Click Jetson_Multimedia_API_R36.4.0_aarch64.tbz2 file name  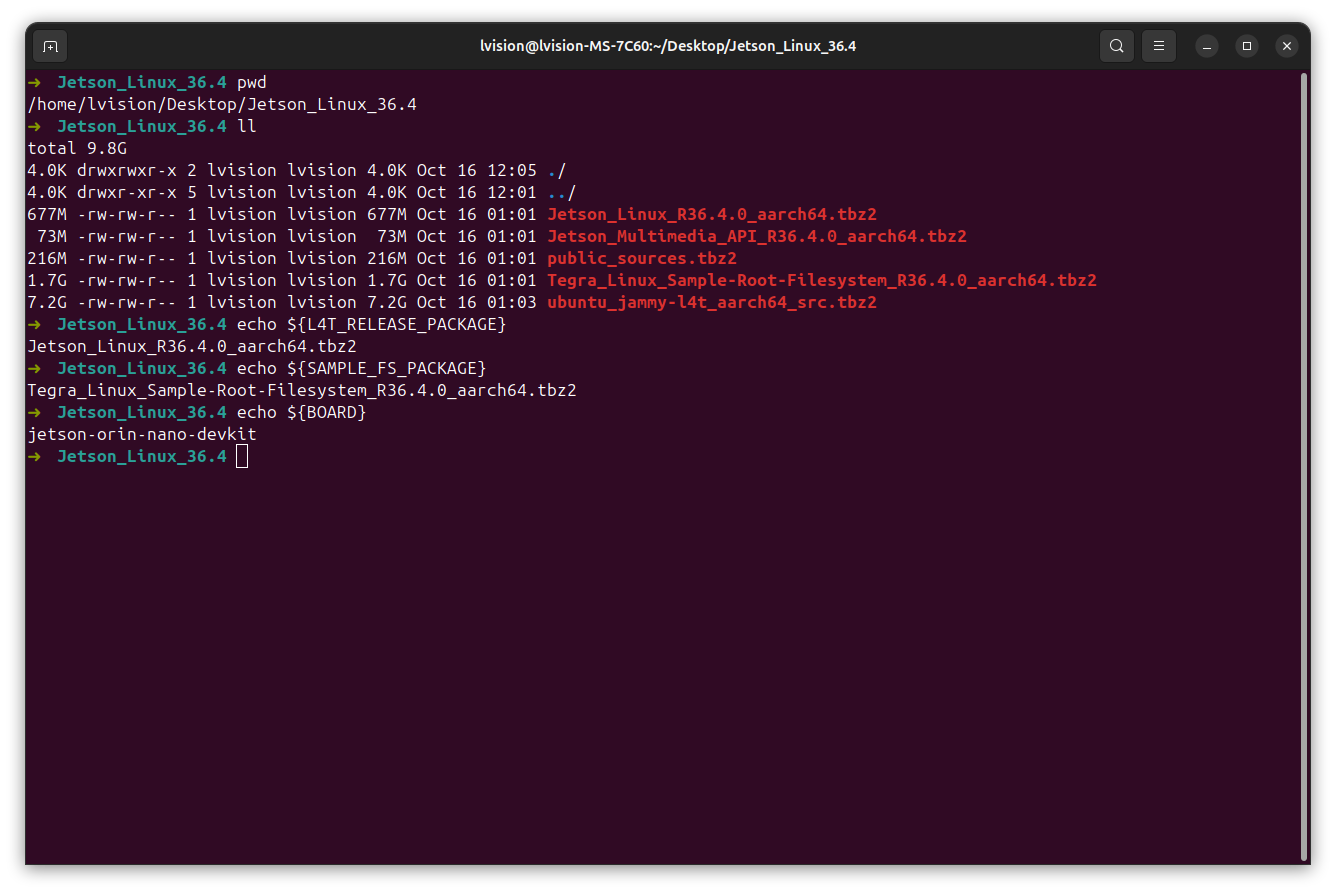[757, 236]
